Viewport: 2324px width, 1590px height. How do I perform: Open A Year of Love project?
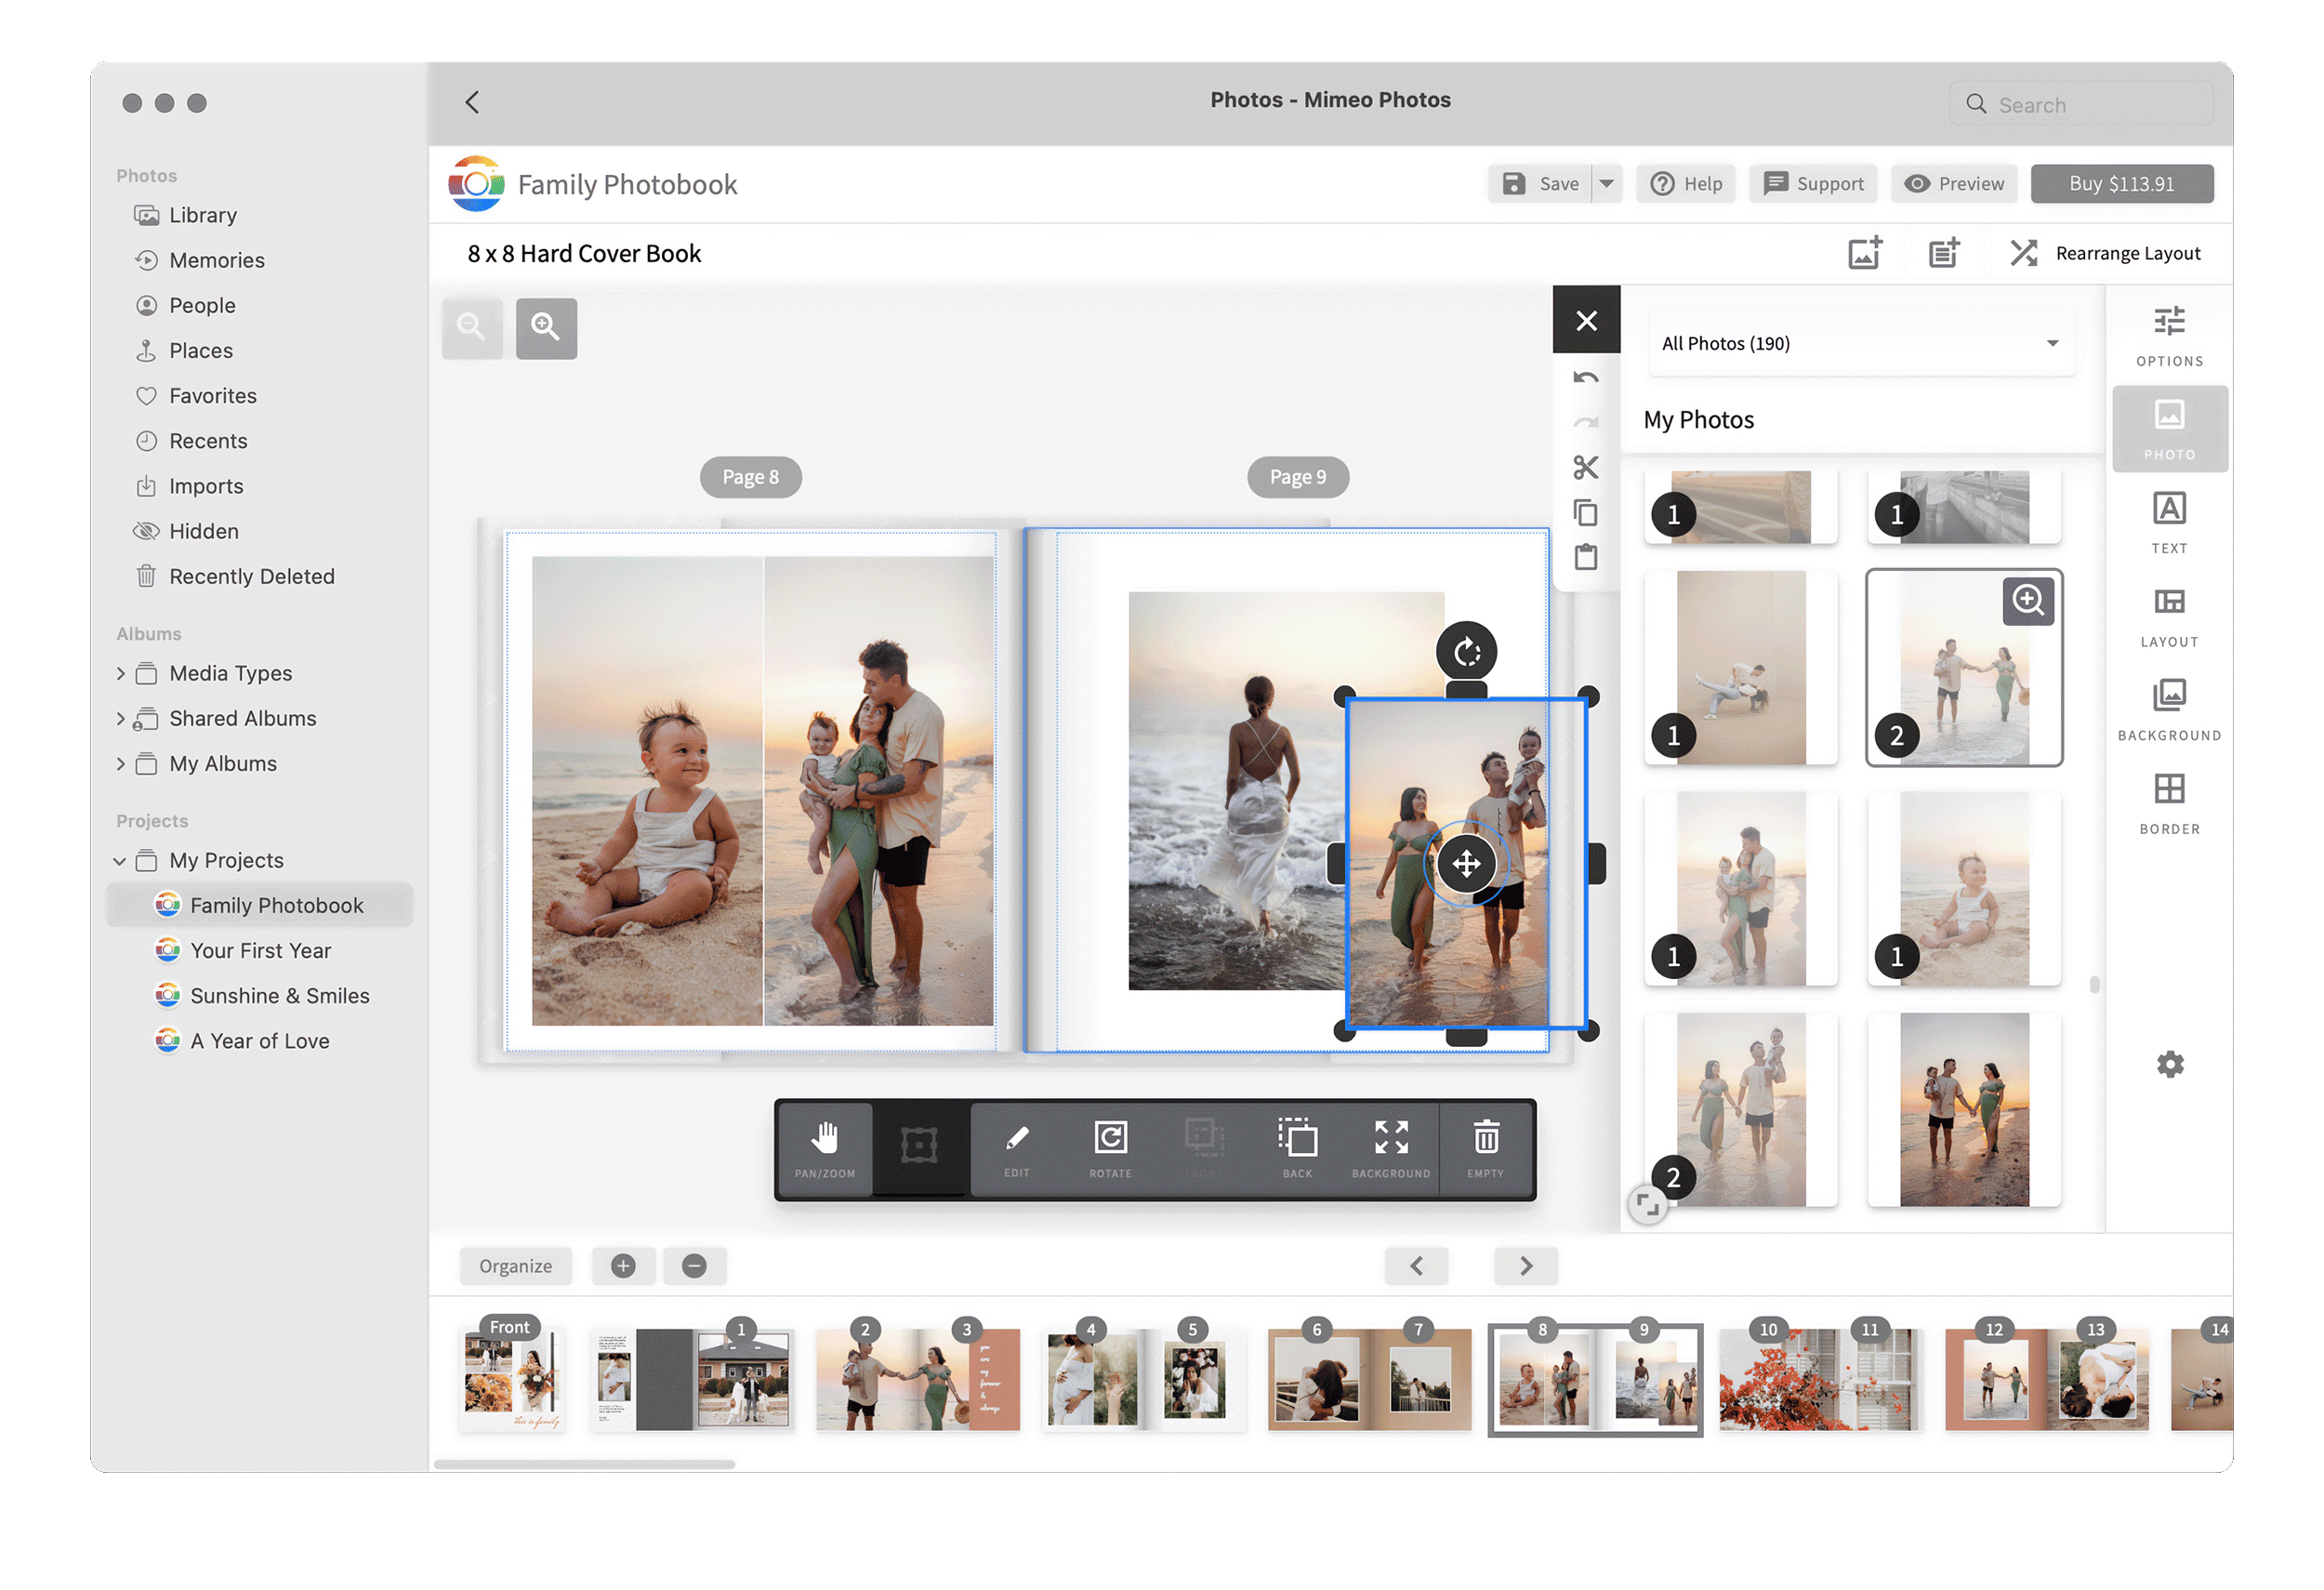coord(259,1041)
